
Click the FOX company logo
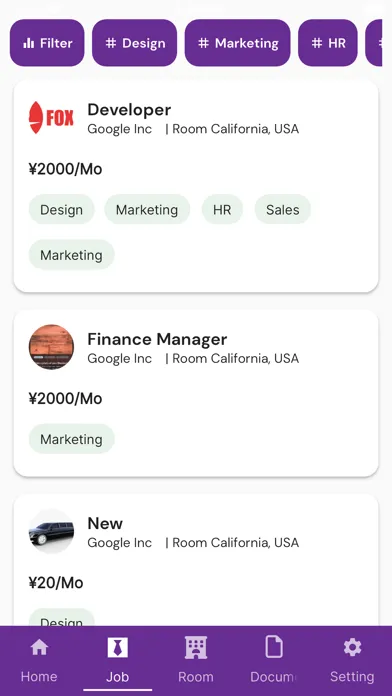(51, 118)
